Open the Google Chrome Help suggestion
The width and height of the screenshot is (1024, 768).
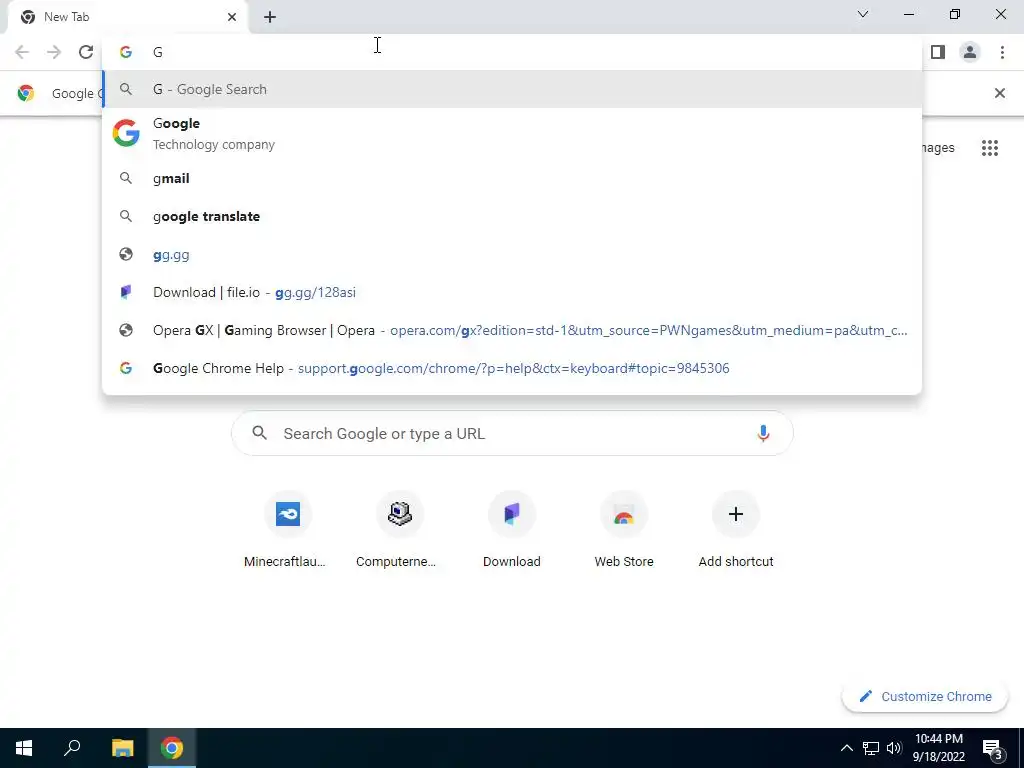coord(512,368)
